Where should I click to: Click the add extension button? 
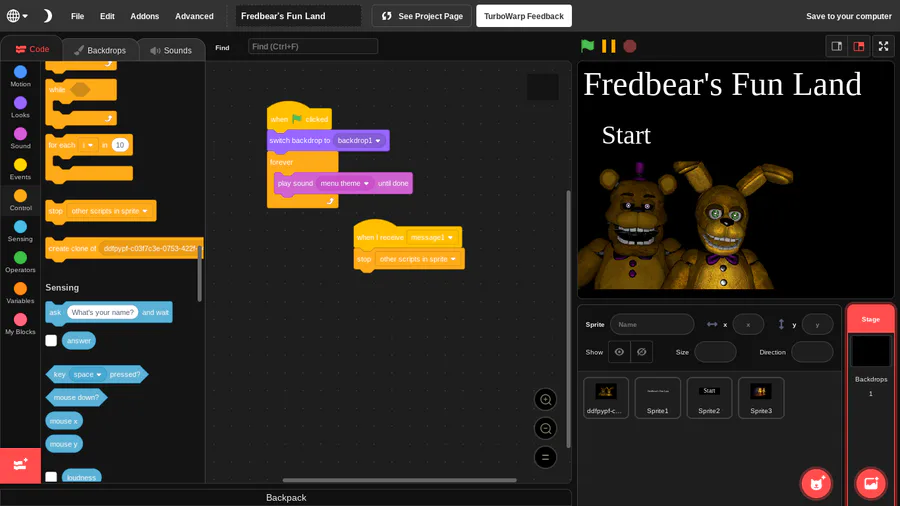click(x=20, y=465)
